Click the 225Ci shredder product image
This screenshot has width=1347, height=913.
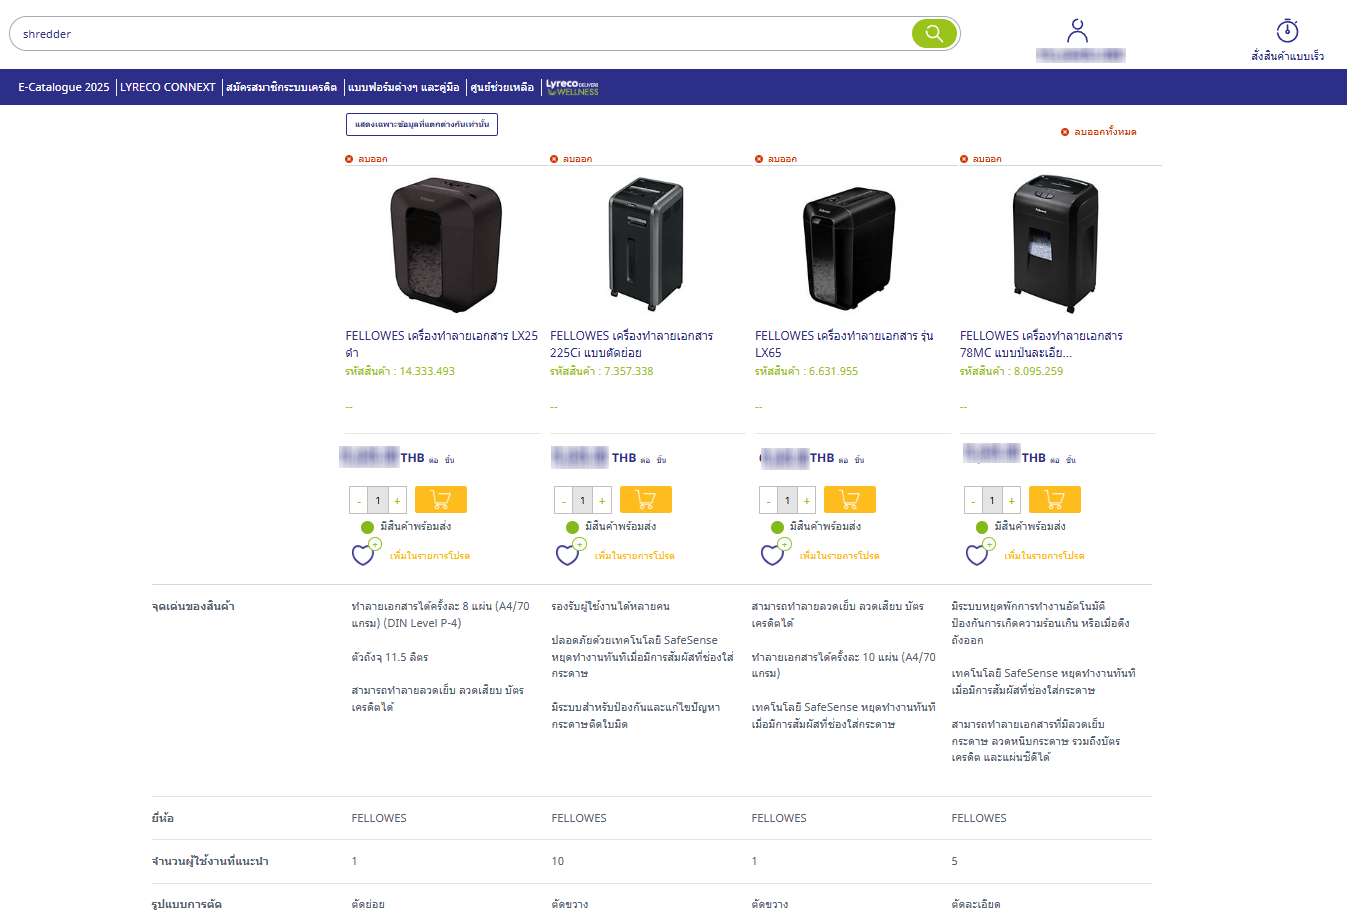point(647,244)
